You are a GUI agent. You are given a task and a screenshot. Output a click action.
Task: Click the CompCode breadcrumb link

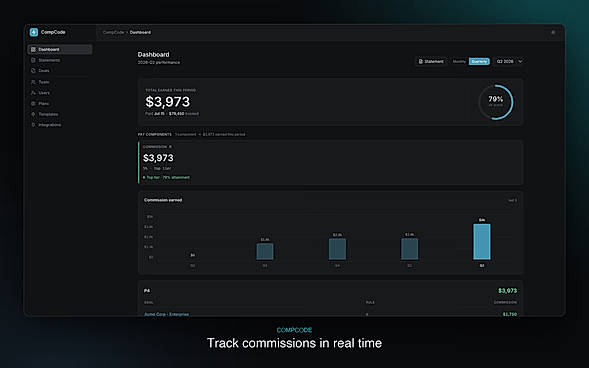(x=113, y=32)
